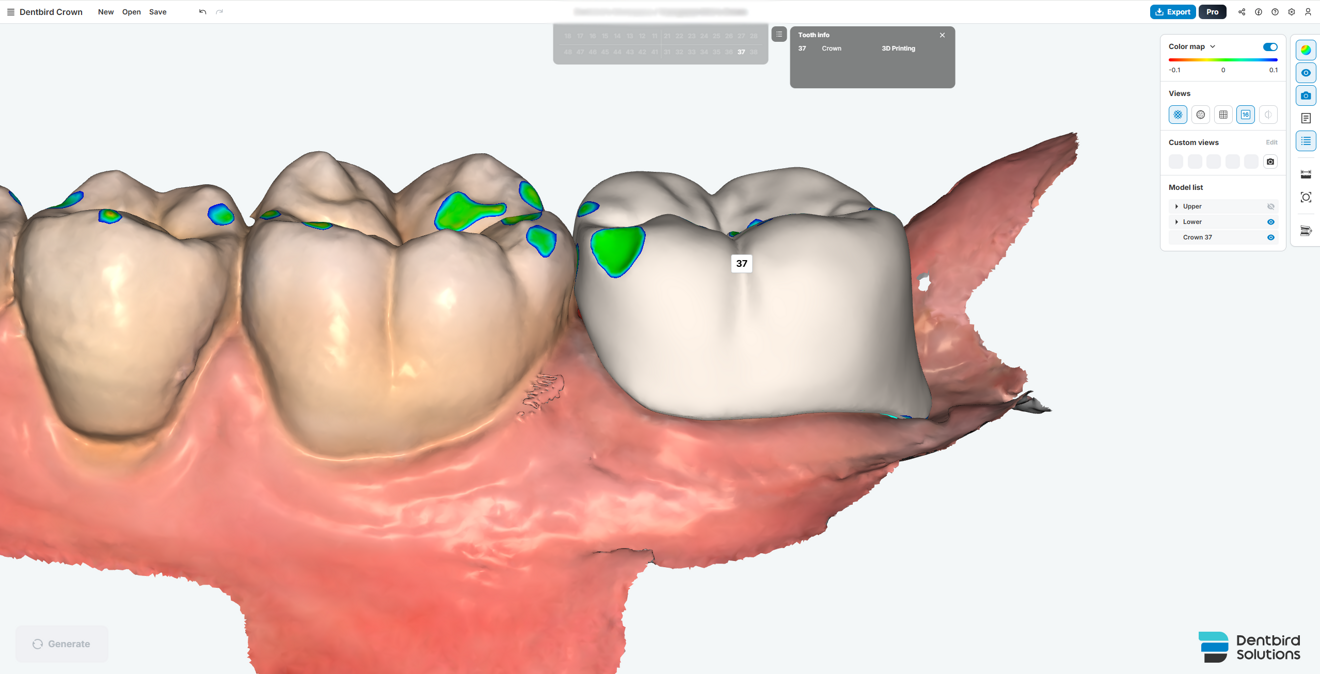Select the measurement ruler tool in sidebar
The image size is (1320, 674).
click(1306, 174)
